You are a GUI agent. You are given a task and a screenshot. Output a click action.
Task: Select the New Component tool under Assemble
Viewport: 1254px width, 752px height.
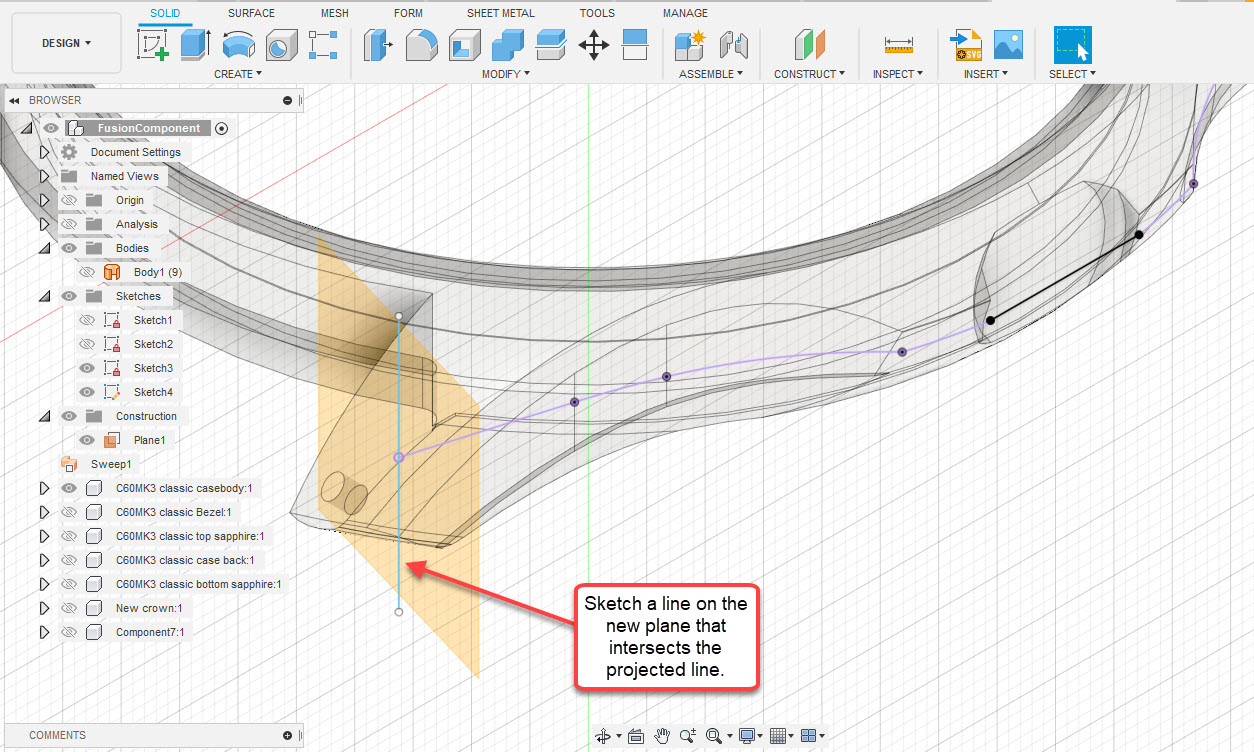[690, 45]
